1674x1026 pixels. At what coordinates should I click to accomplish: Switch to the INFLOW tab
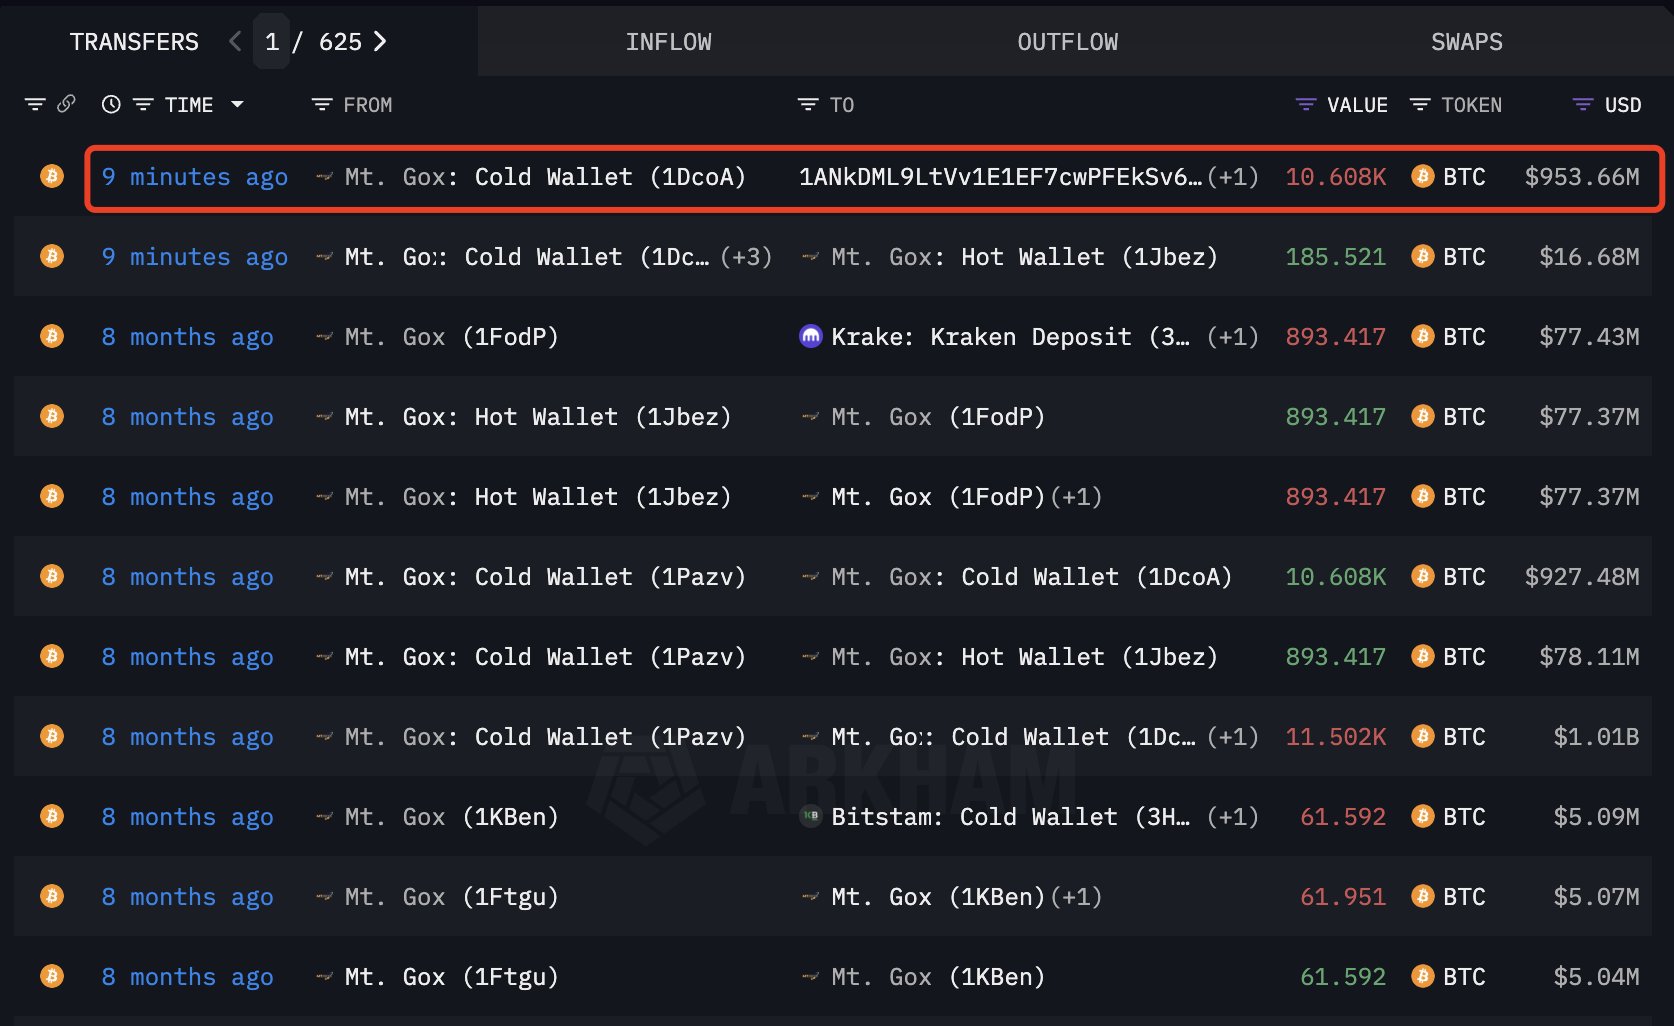(x=668, y=42)
